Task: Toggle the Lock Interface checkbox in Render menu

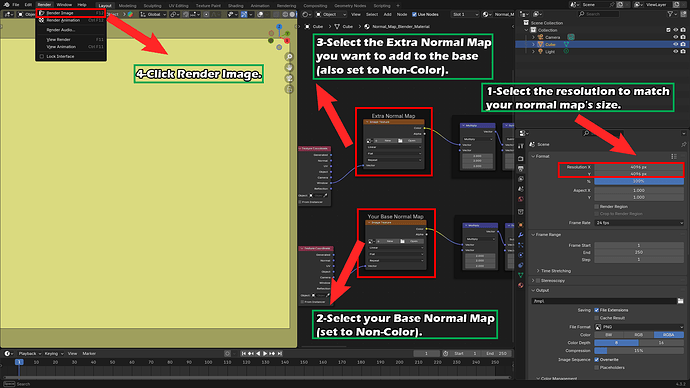Action: coord(42,56)
